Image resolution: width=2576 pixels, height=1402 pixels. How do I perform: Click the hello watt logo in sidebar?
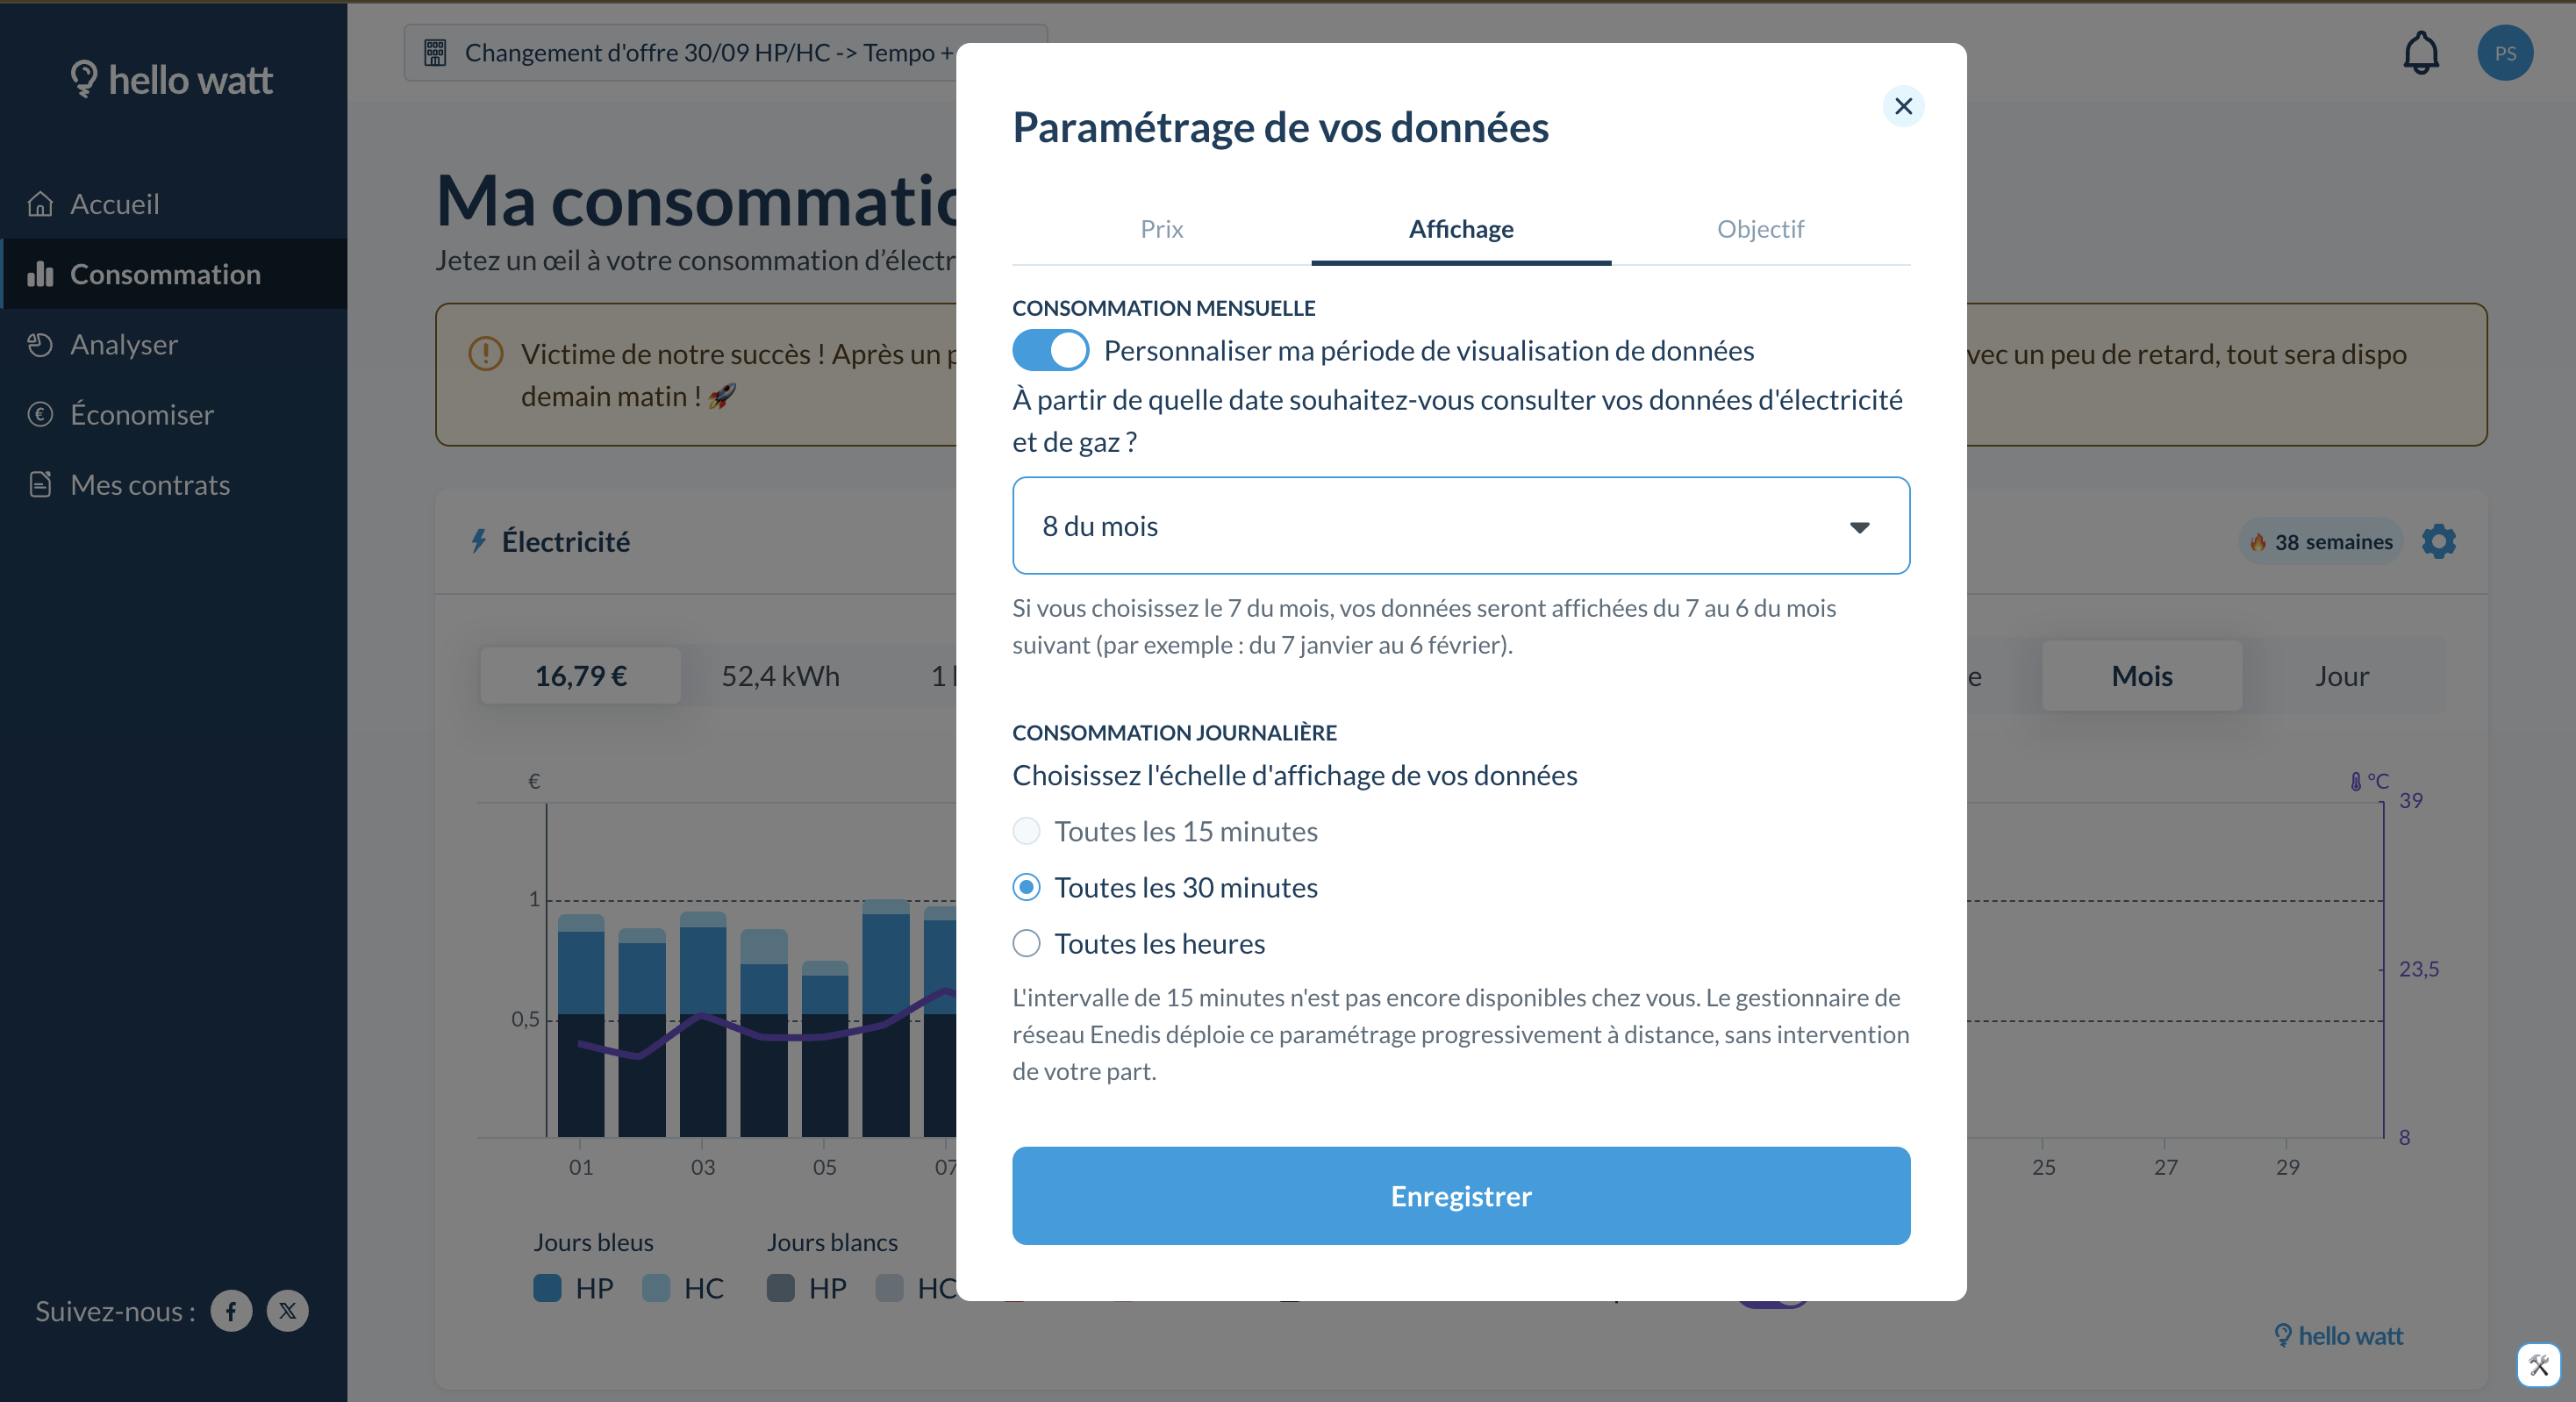pyautogui.click(x=172, y=79)
